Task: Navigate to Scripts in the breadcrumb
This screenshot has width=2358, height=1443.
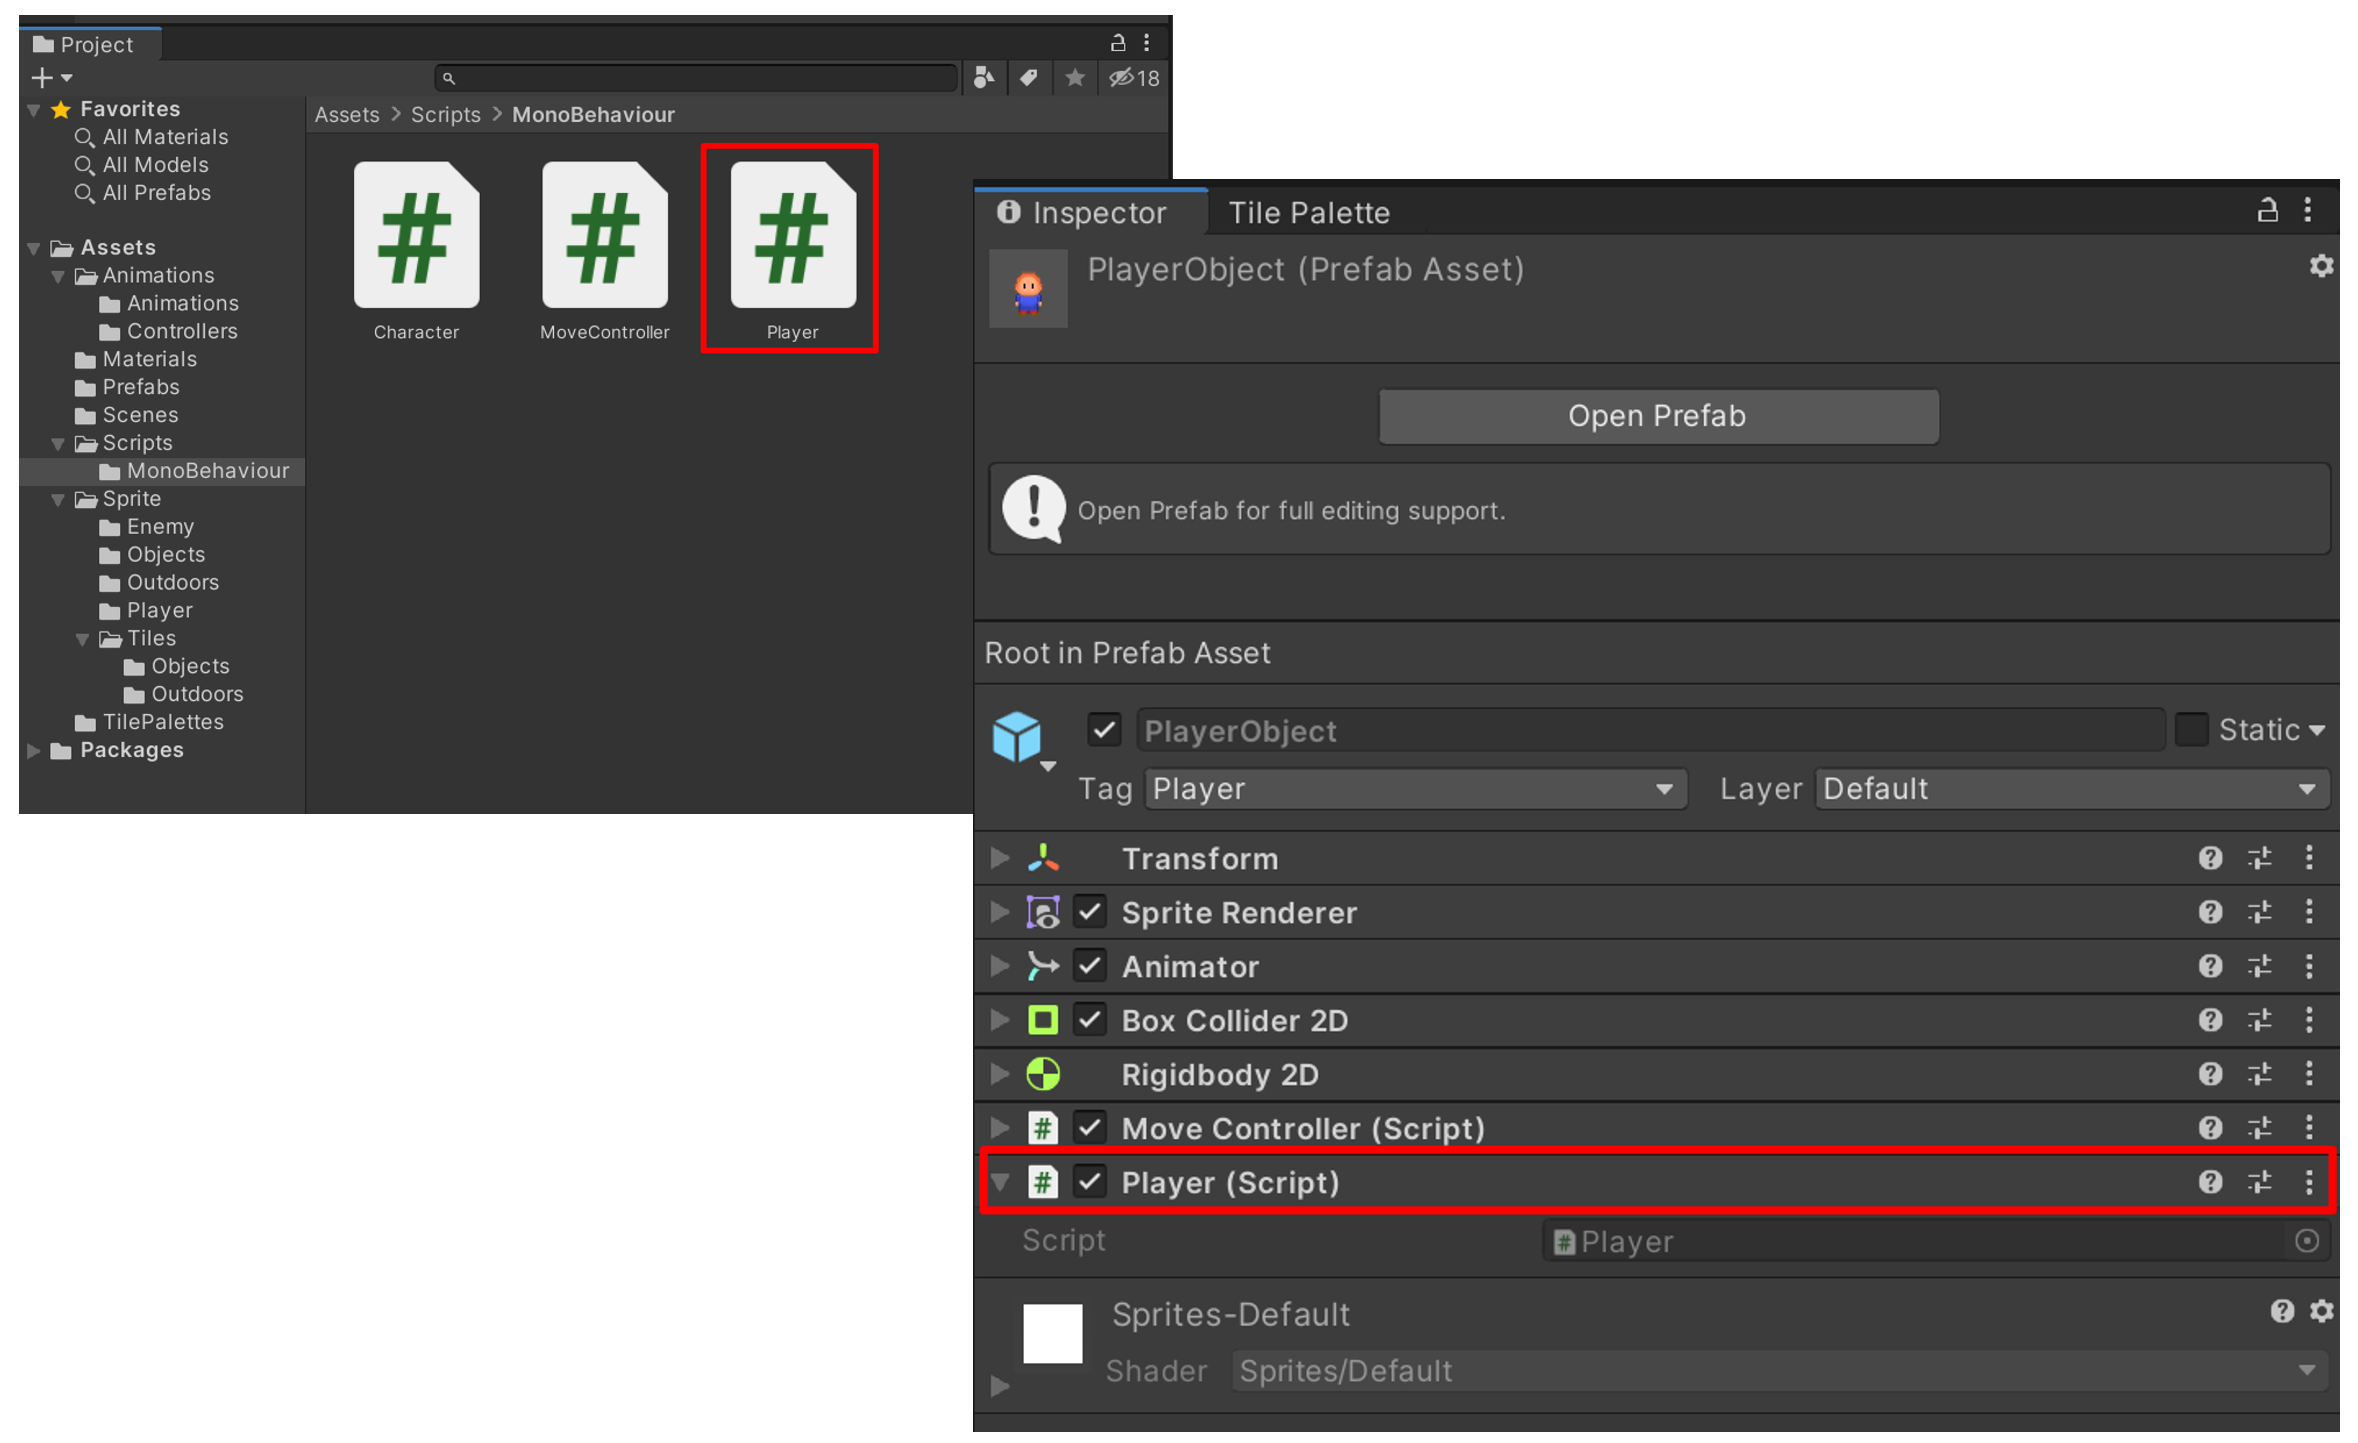Action: pyautogui.click(x=445, y=114)
